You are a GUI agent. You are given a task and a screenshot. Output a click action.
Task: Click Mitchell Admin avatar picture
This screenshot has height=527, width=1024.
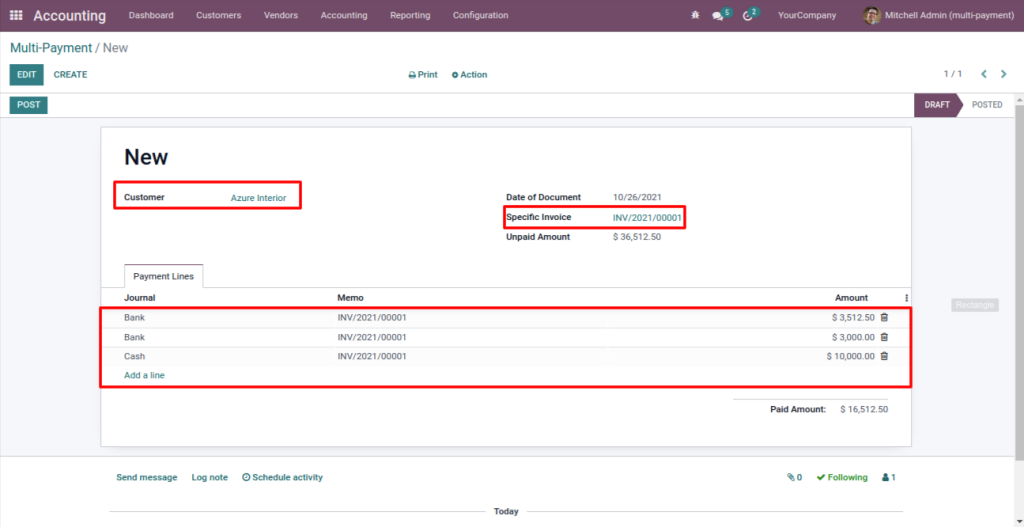[x=872, y=15]
